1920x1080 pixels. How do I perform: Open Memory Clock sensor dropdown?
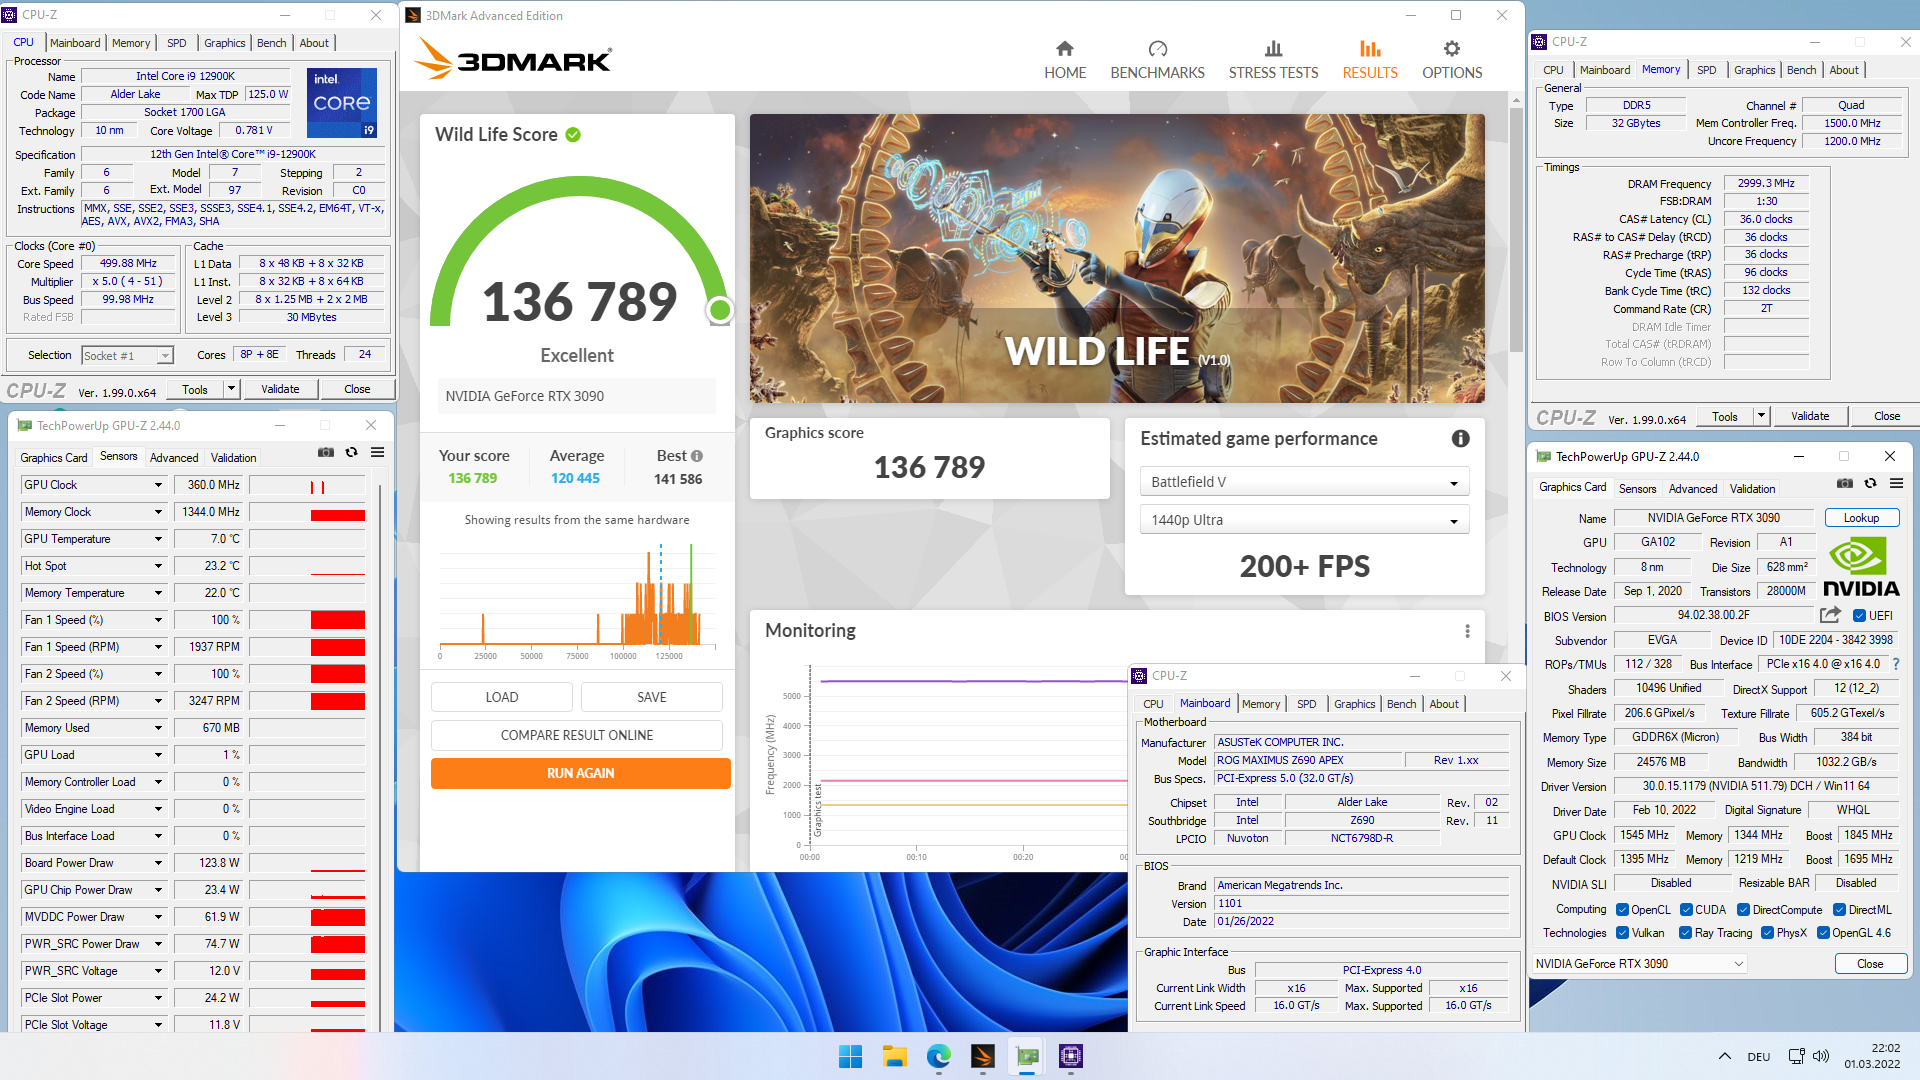coord(158,512)
